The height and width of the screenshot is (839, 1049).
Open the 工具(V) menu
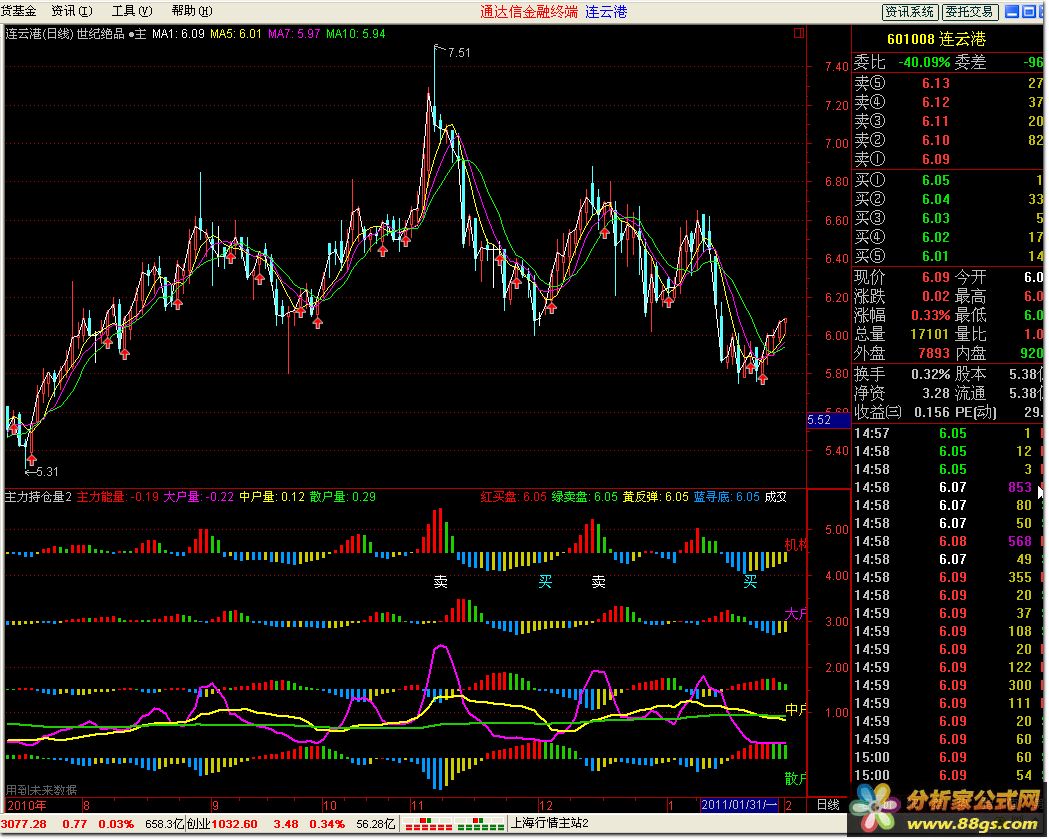point(132,11)
